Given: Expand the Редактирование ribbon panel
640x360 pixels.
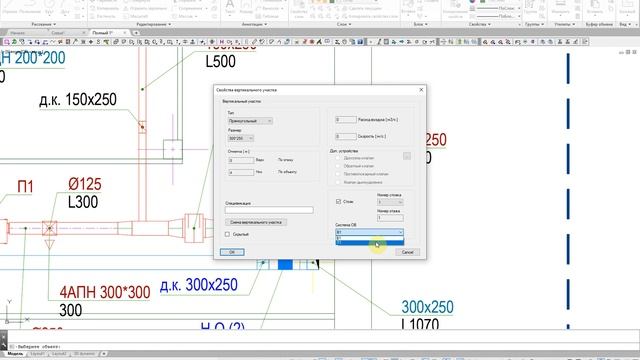Looking at the screenshot, I should (153, 24).
